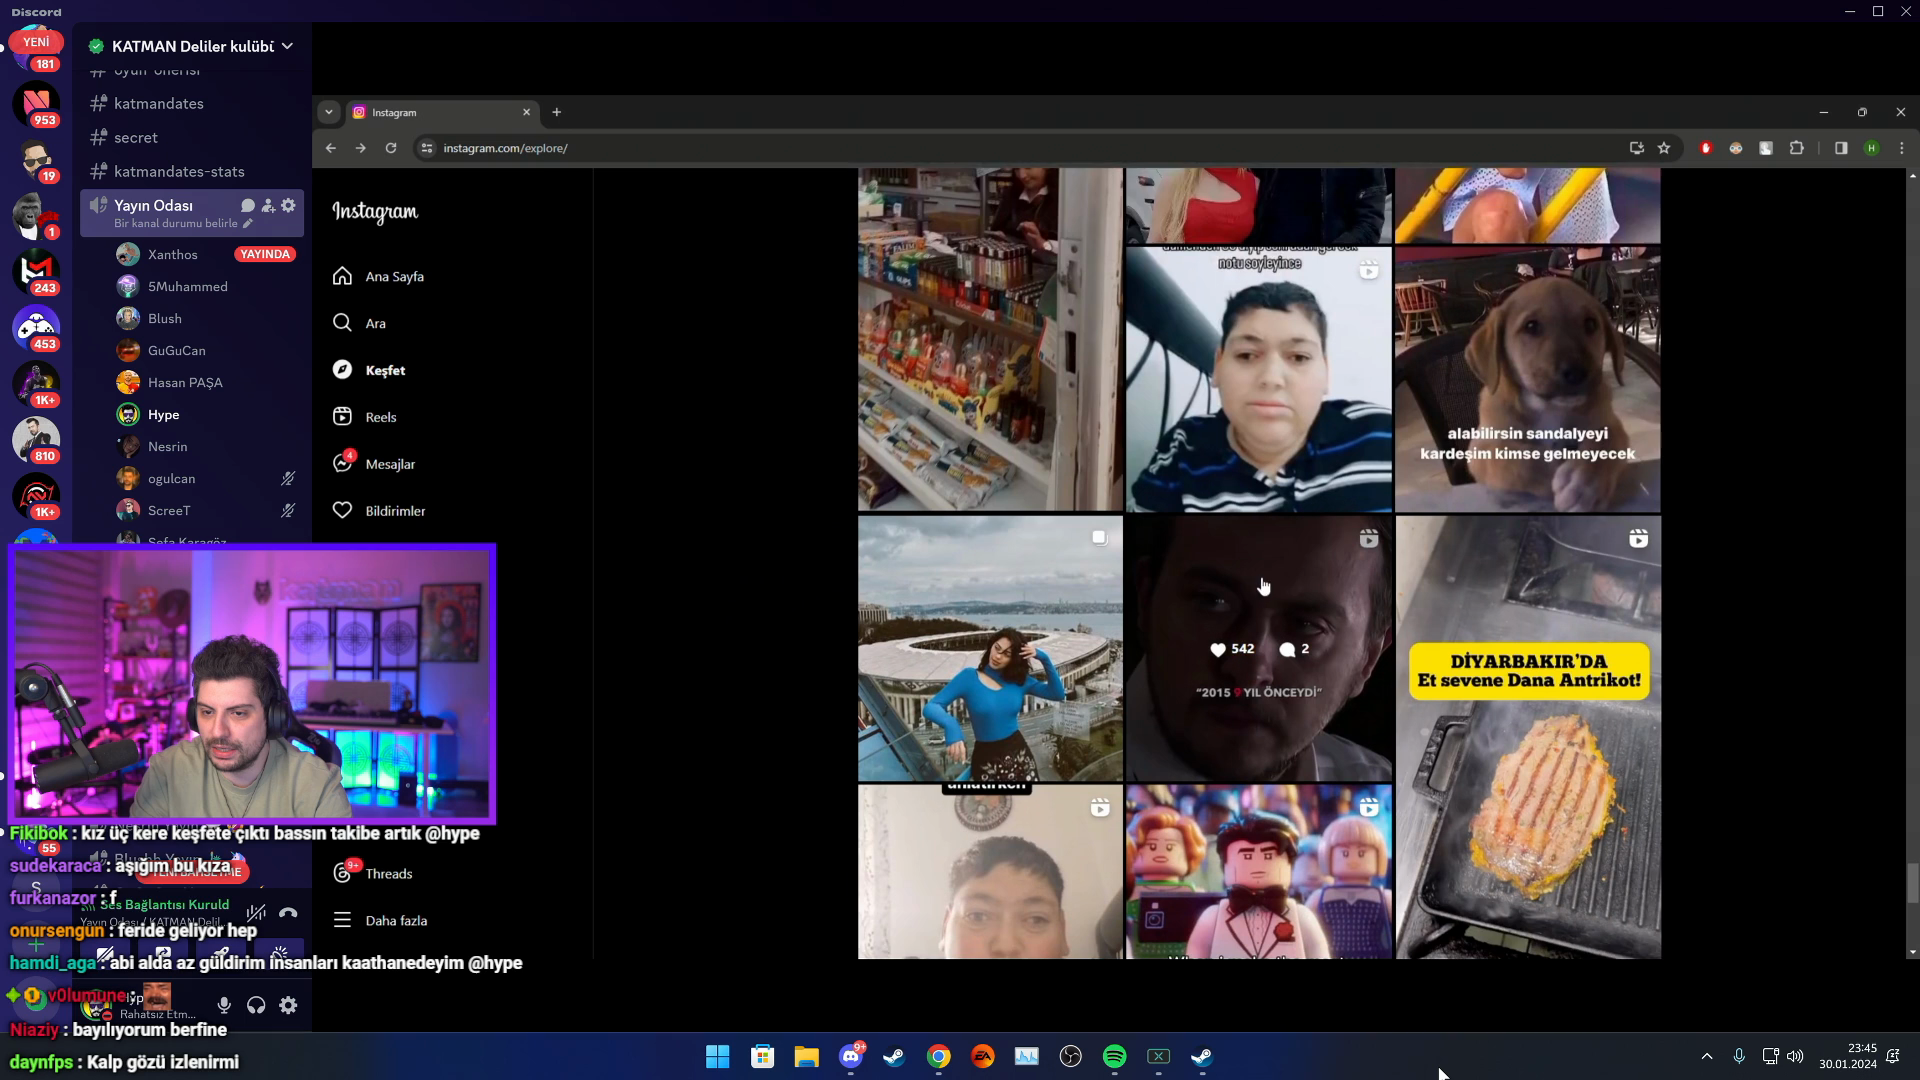Open Chrome profile avatar H
The height and width of the screenshot is (1080, 1920).
pos(1871,148)
